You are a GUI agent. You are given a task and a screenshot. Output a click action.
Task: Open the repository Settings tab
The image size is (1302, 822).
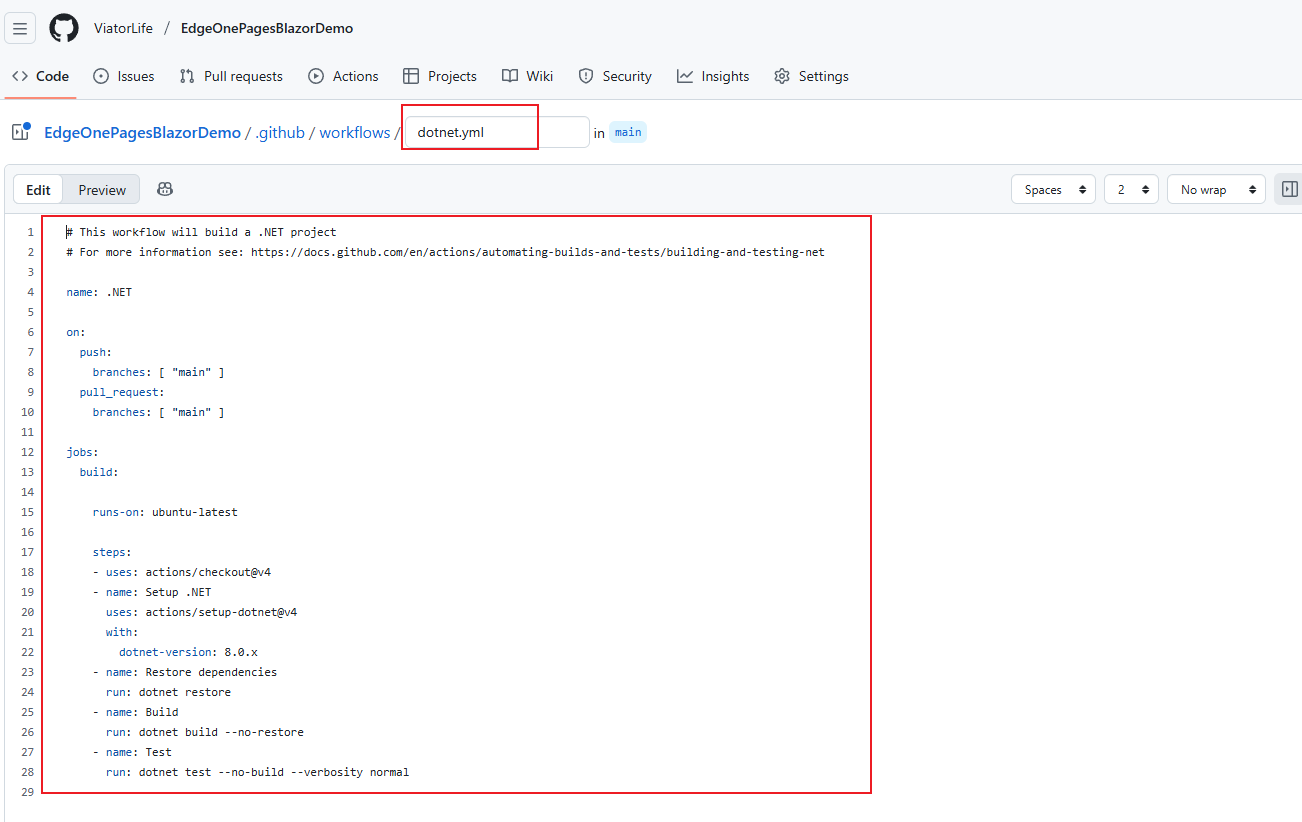pyautogui.click(x=811, y=76)
